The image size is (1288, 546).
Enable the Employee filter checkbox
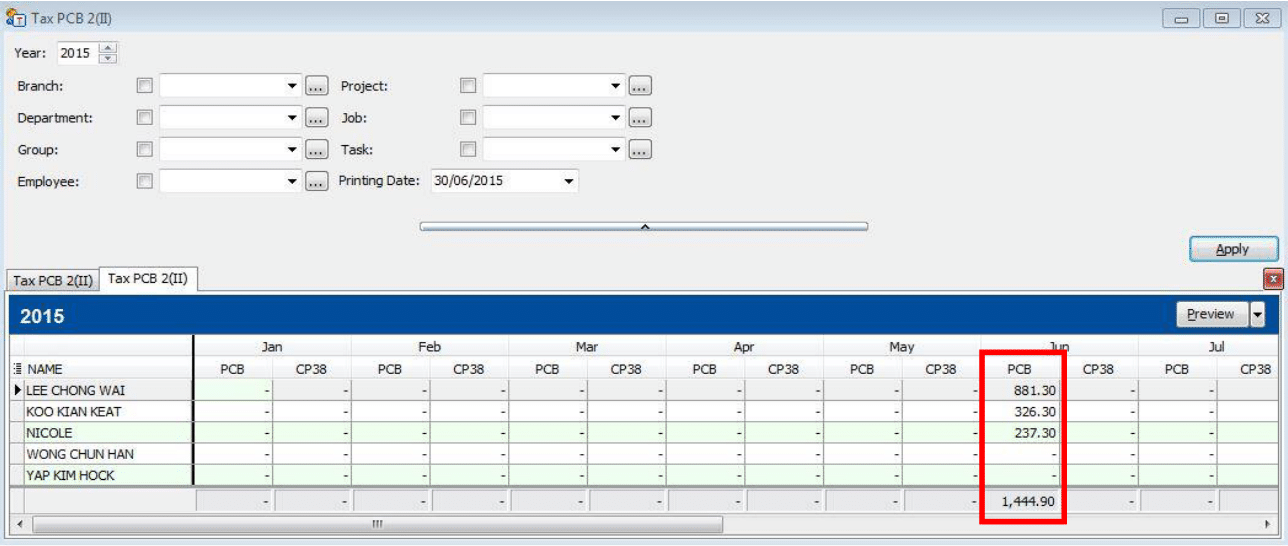pyautogui.click(x=144, y=182)
